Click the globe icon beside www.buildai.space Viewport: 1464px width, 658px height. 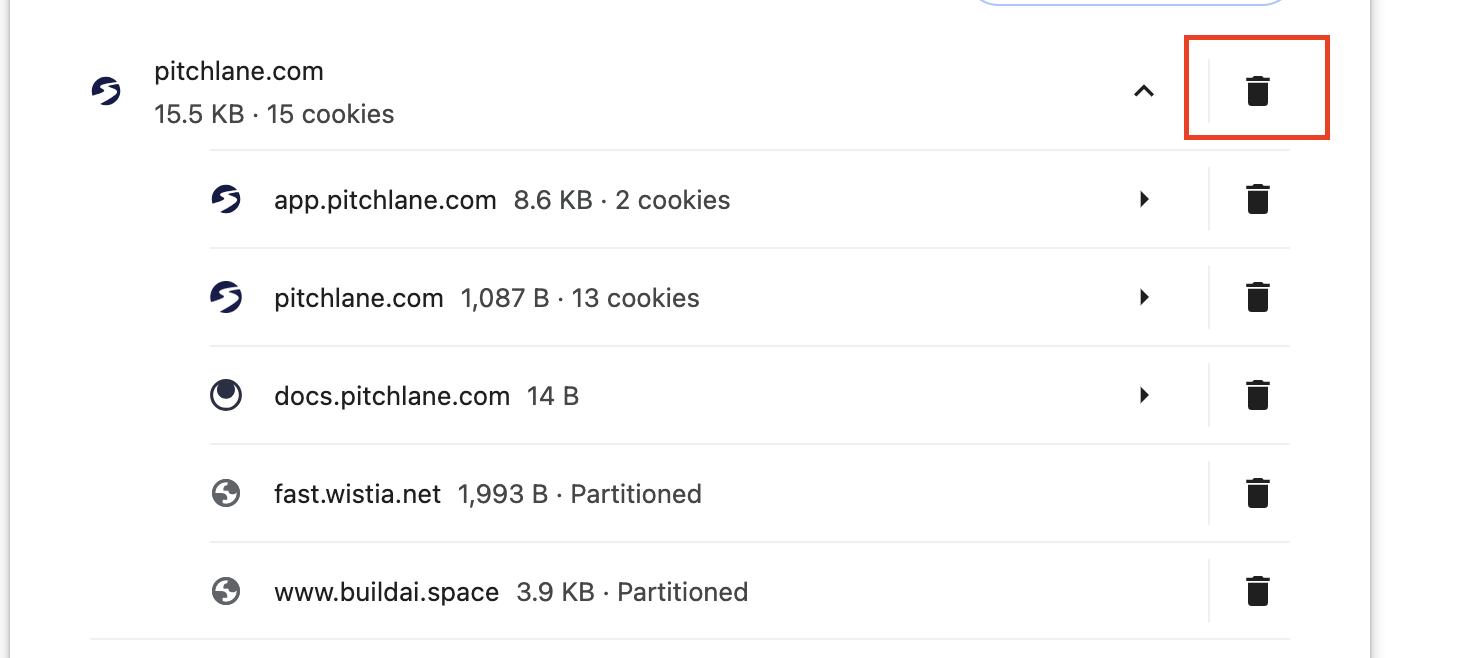(x=226, y=591)
